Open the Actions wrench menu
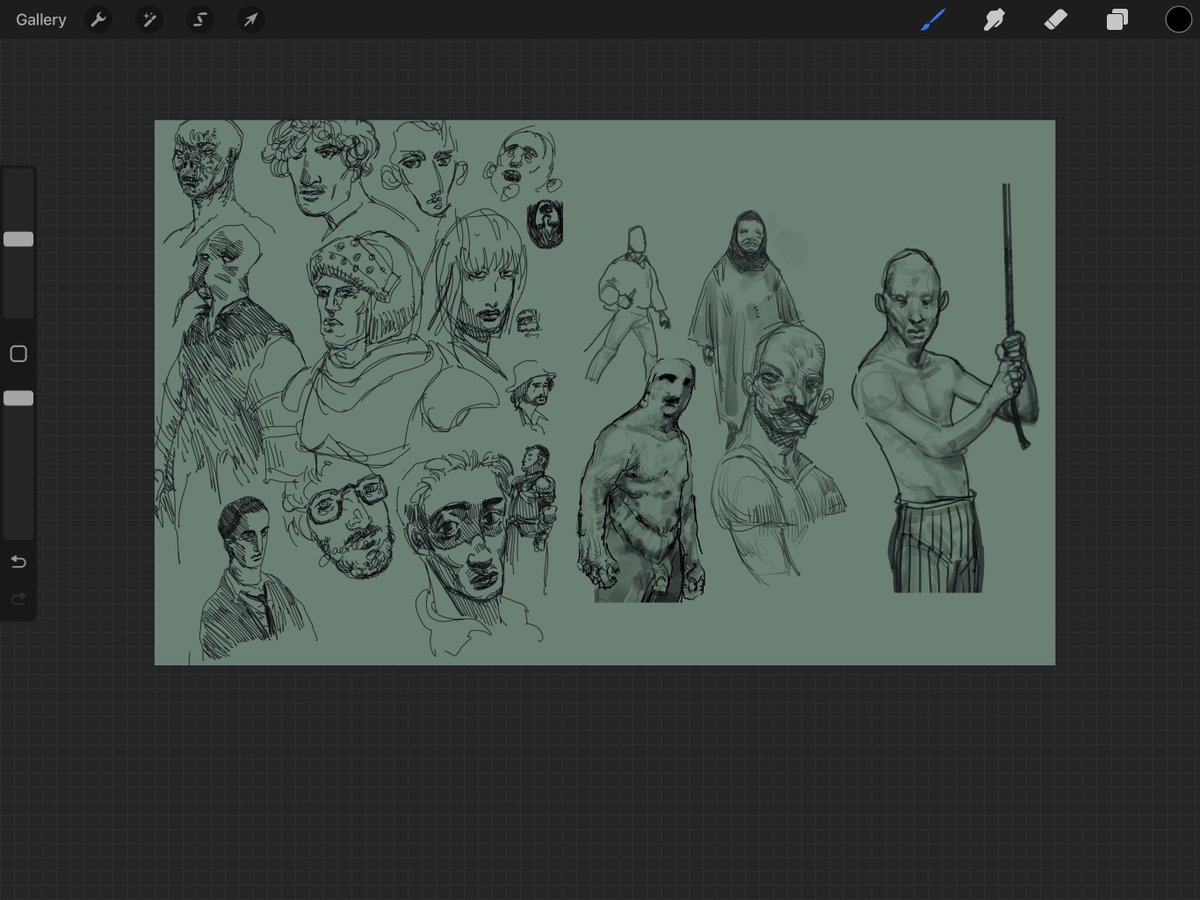Viewport: 1200px width, 900px height. [x=98, y=20]
